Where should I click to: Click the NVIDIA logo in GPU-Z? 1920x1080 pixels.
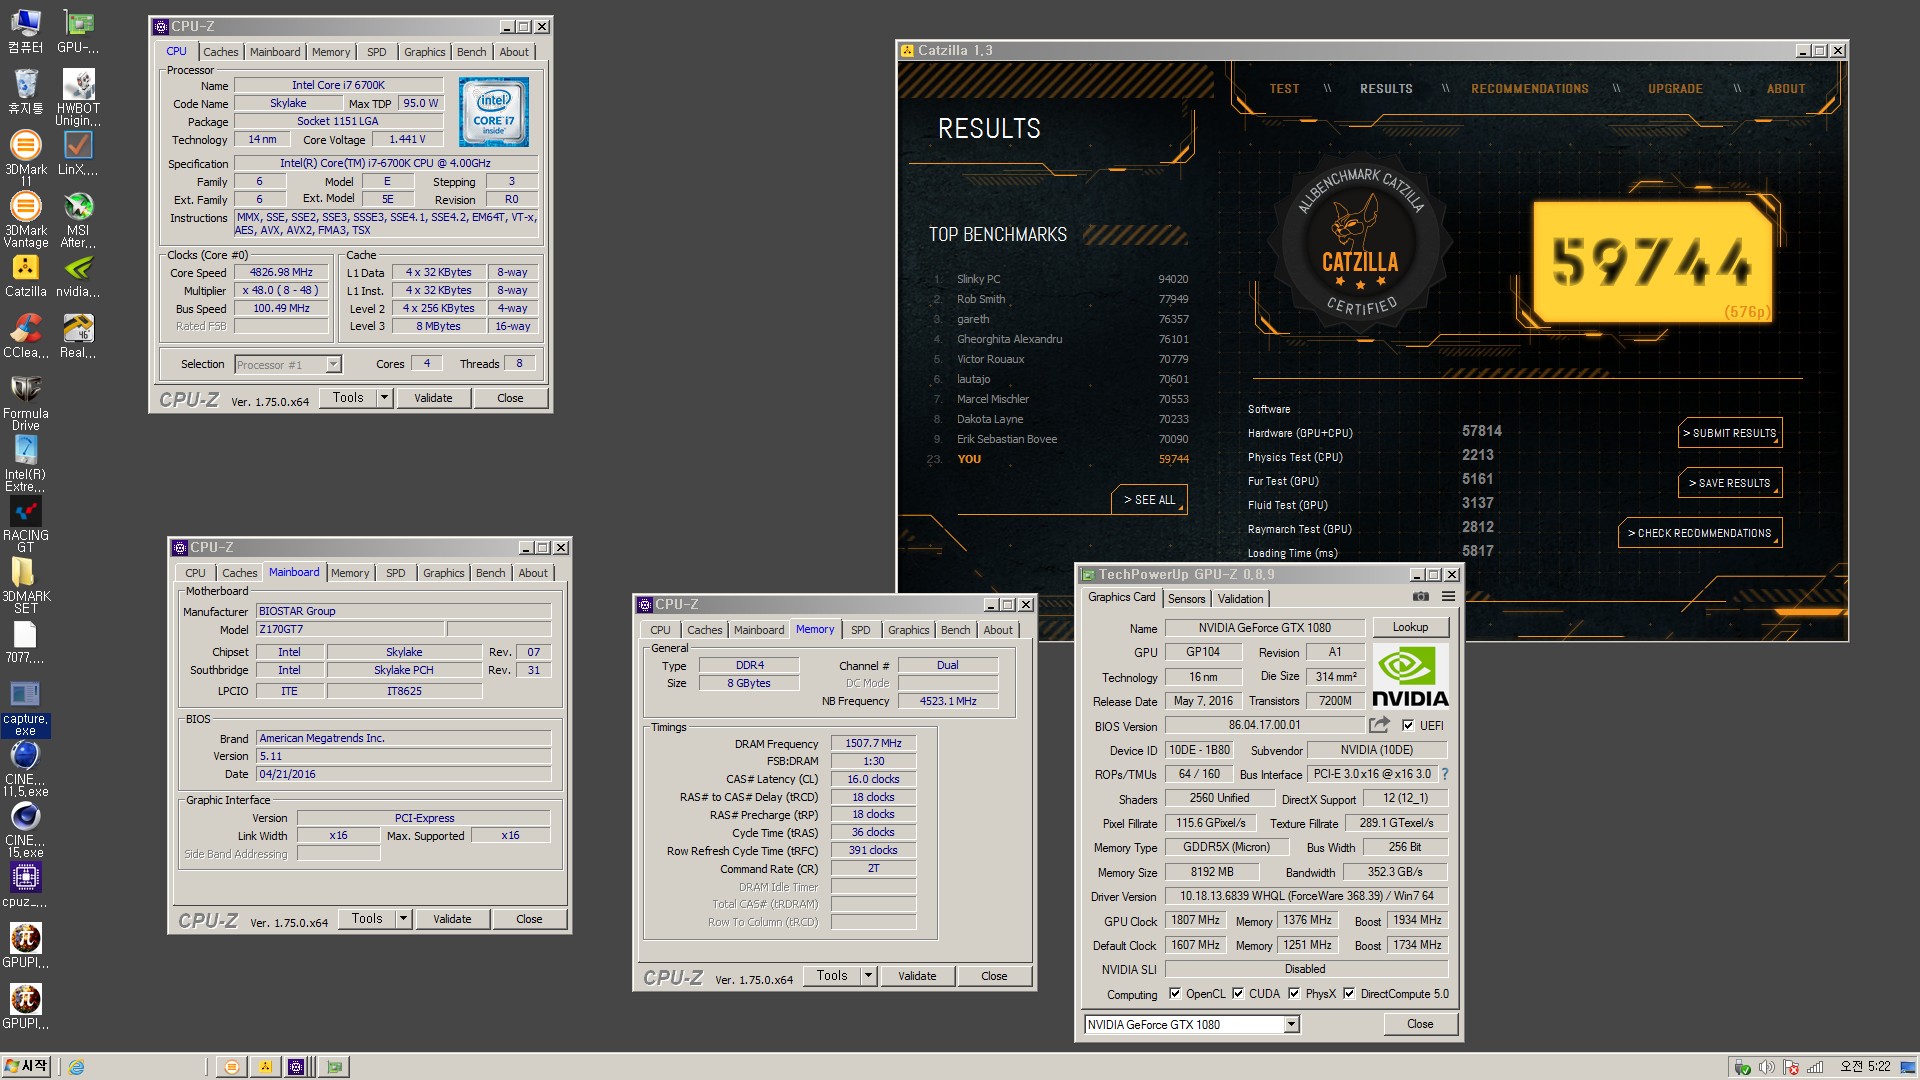point(1409,676)
